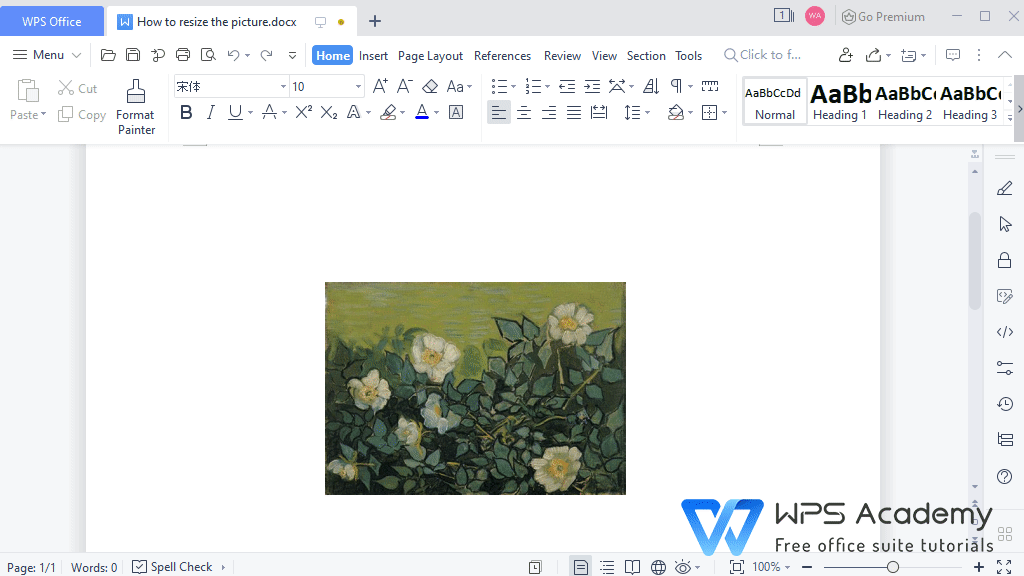Click the zoom slider handle
The width and height of the screenshot is (1024, 576).
(x=893, y=567)
